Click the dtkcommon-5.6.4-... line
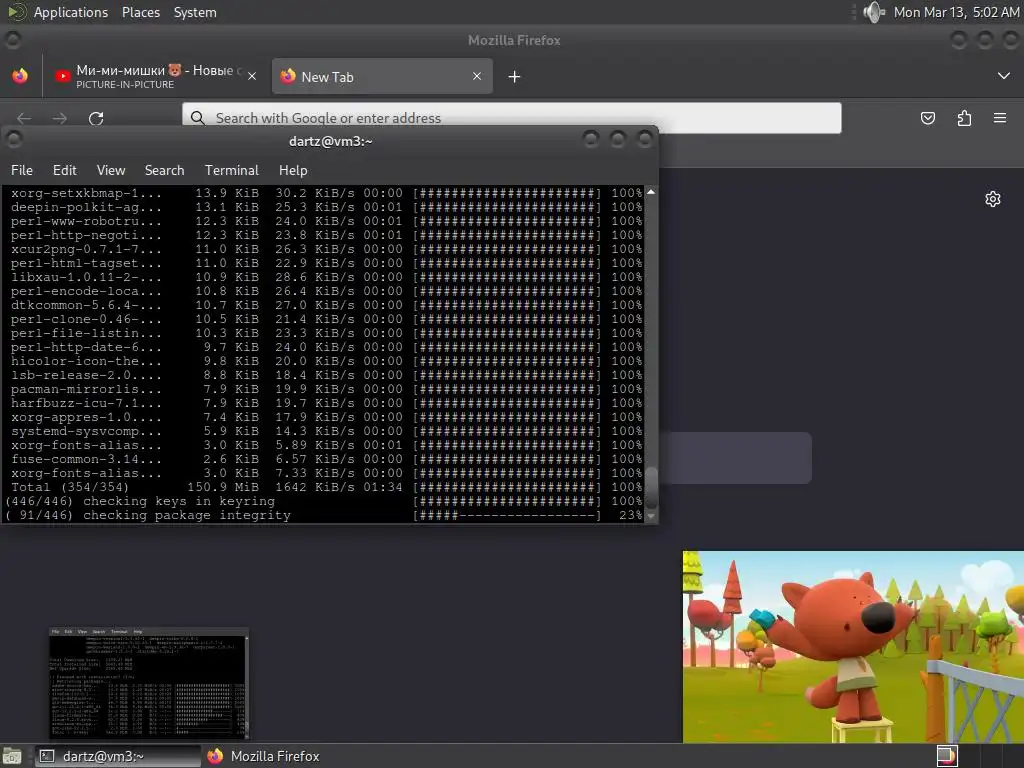 point(327,306)
